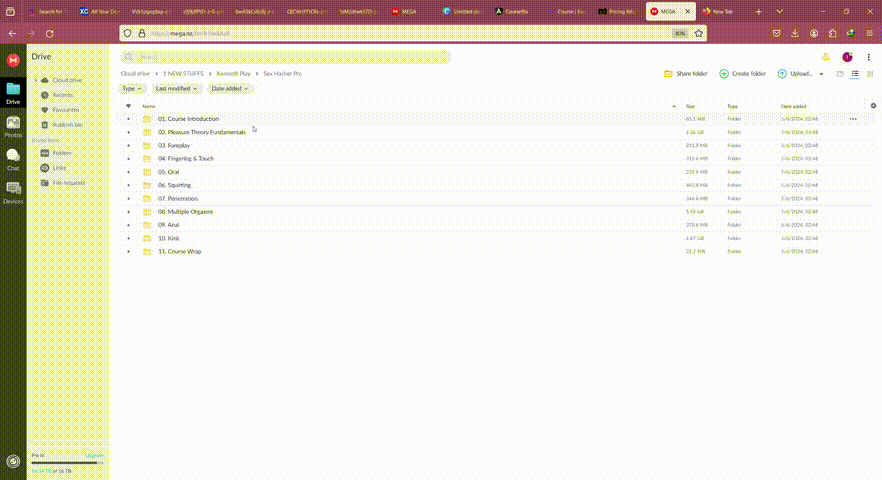Open a new browser tab with plus
Viewport: 882px width, 480px height.
click(x=758, y=11)
